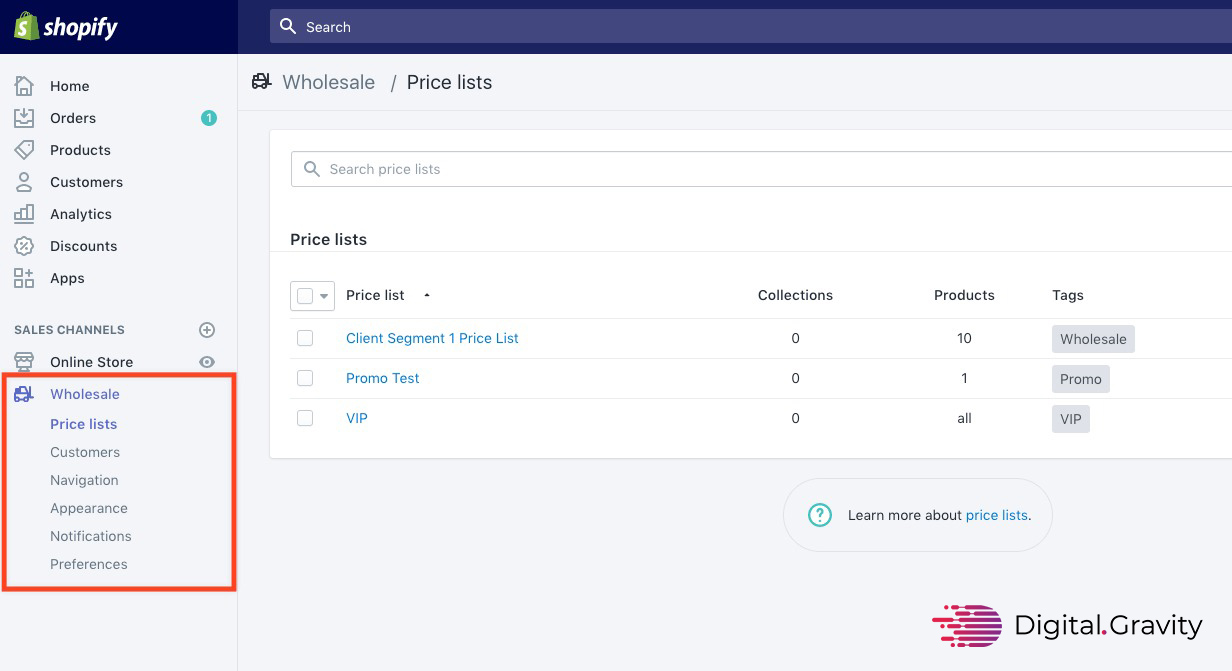Image resolution: width=1232 pixels, height=671 pixels.
Task: View online store via eye icon
Action: click(x=207, y=362)
